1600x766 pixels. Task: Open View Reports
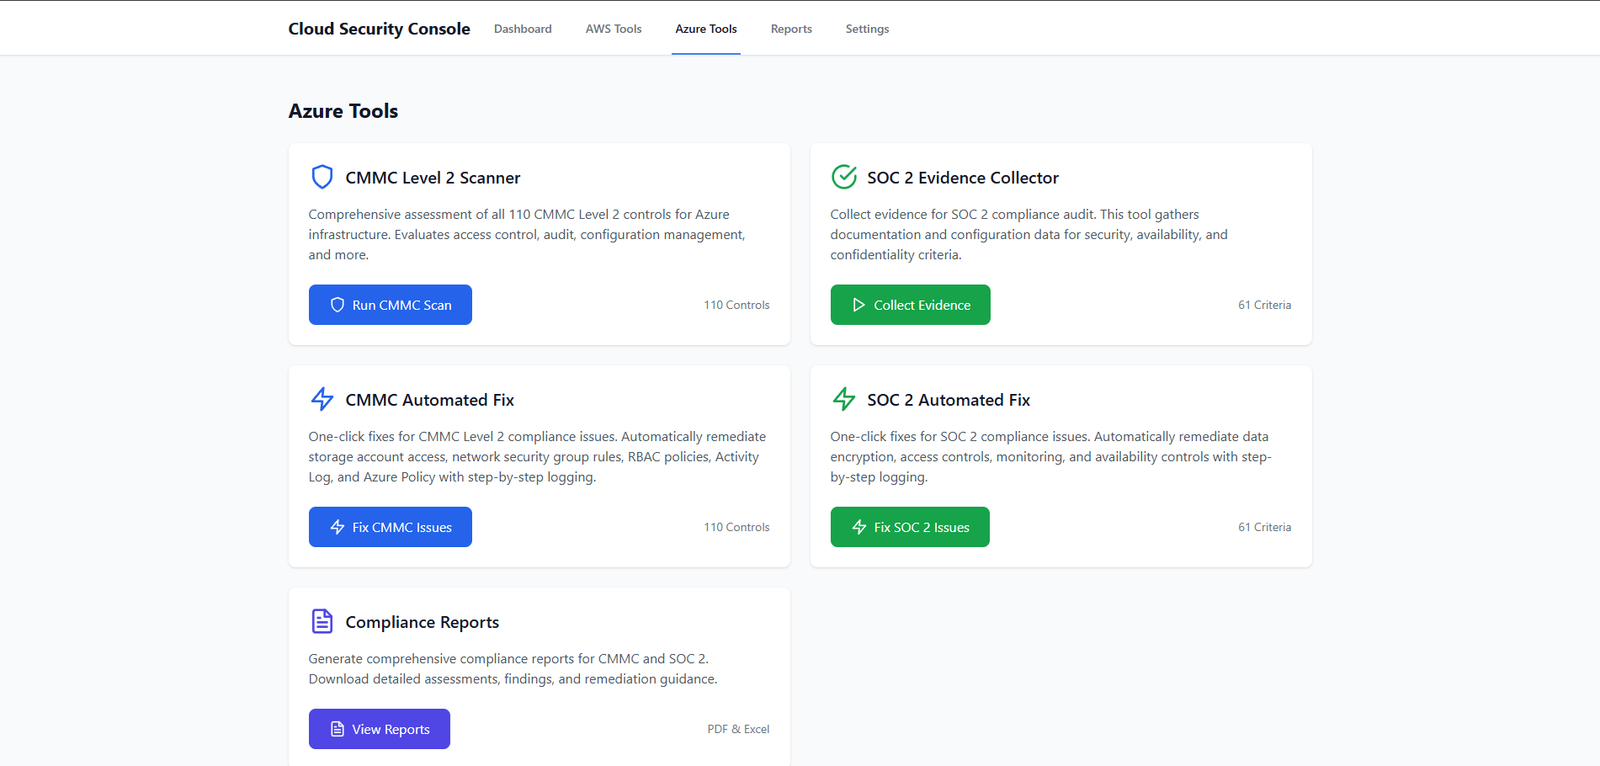379,729
